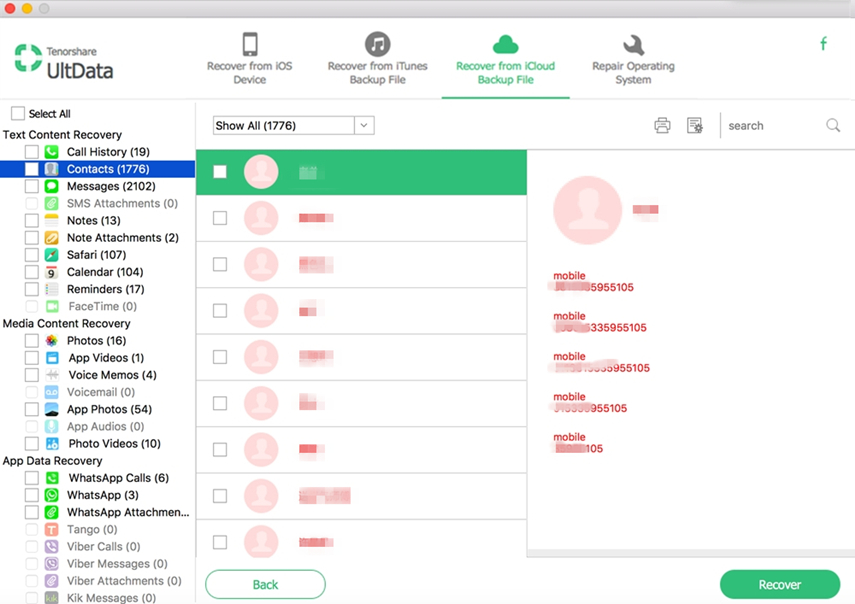855x604 pixels.
Task: Check the Call History (19) checkbox
Action: point(32,152)
